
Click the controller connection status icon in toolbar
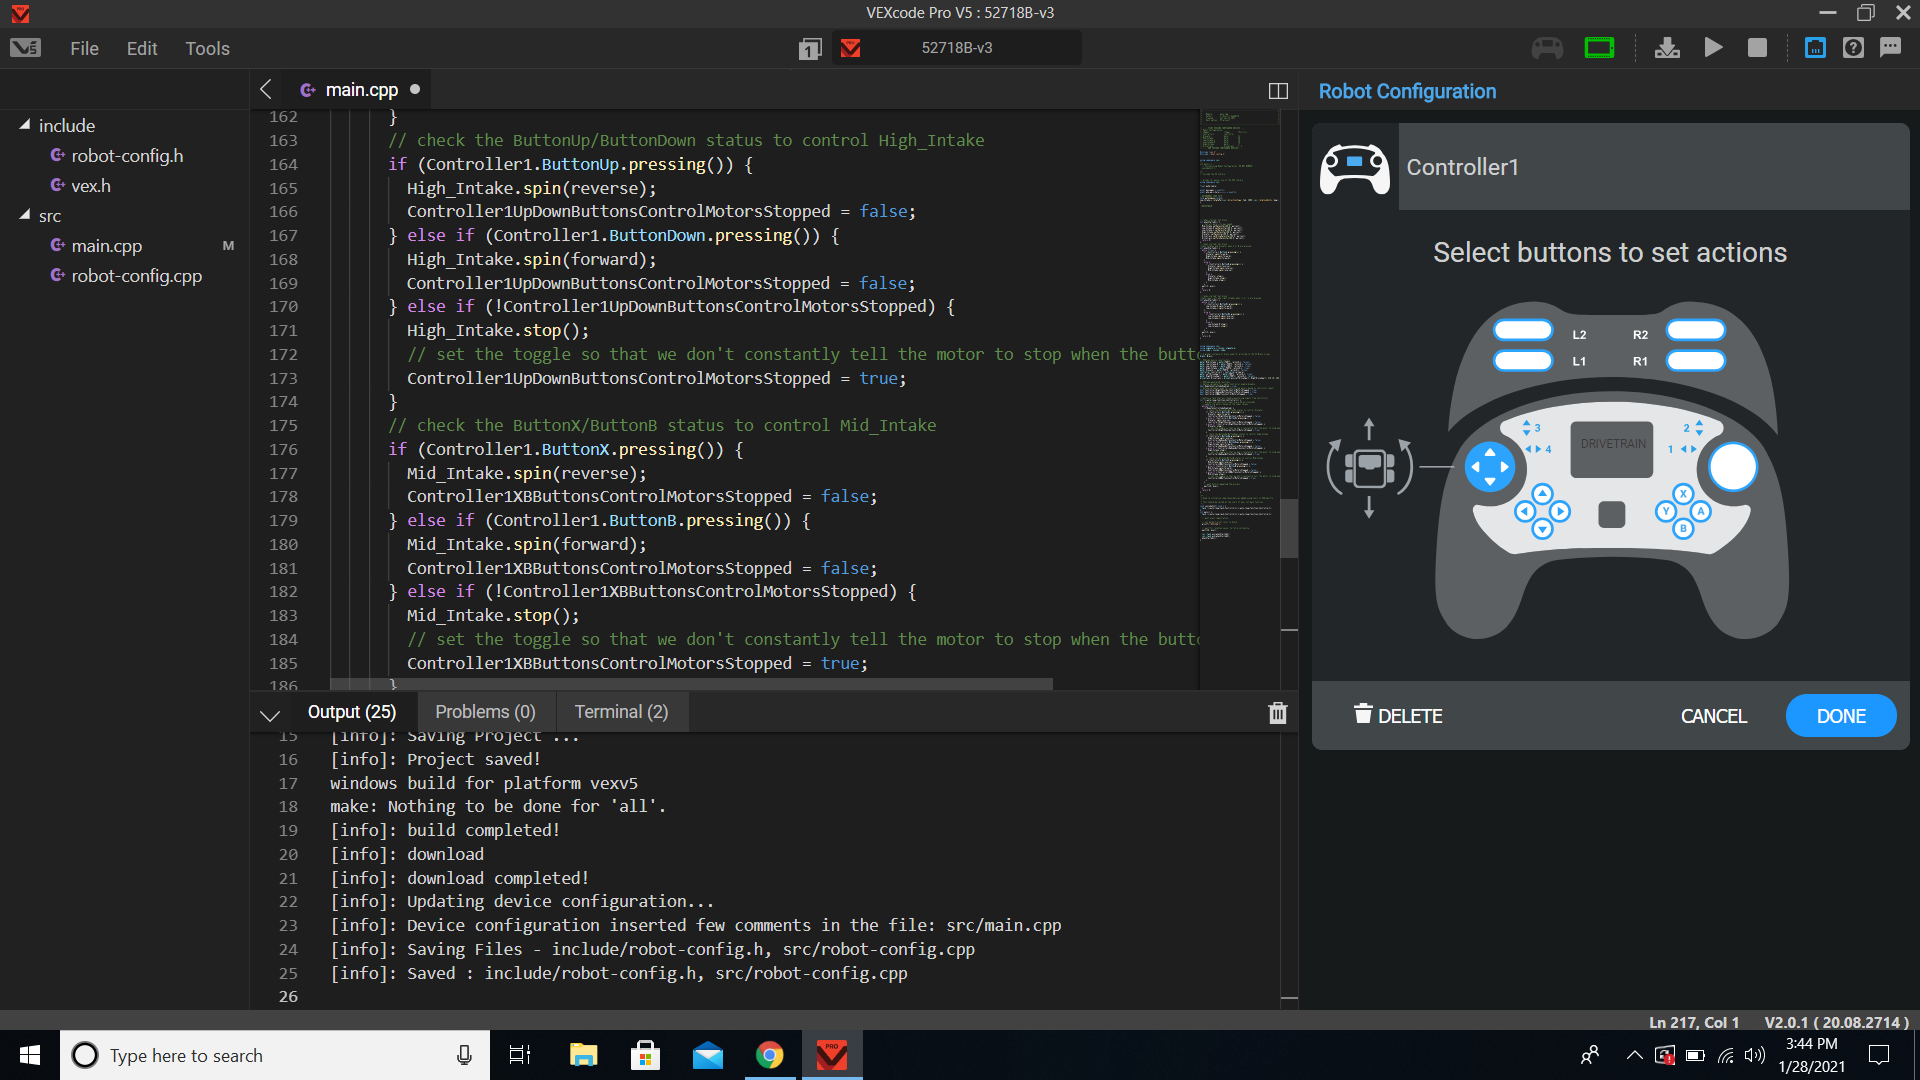click(1547, 48)
